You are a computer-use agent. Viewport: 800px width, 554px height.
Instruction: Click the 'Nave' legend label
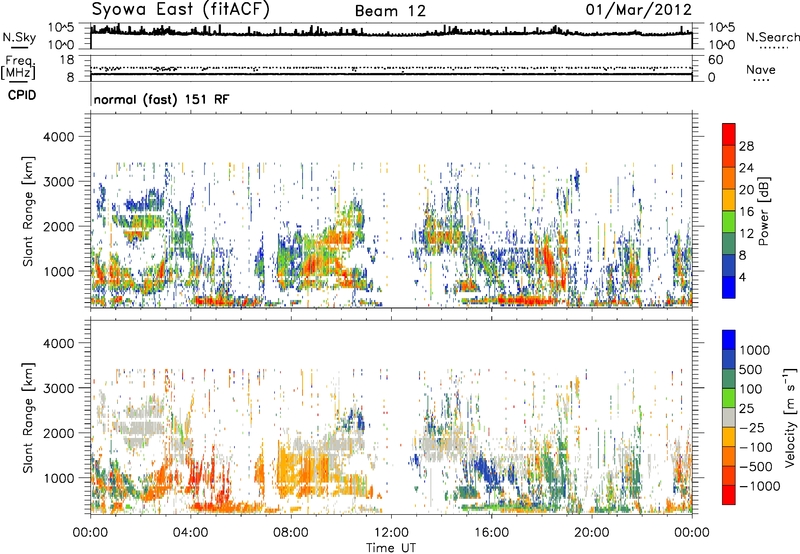pyautogui.click(x=761, y=69)
